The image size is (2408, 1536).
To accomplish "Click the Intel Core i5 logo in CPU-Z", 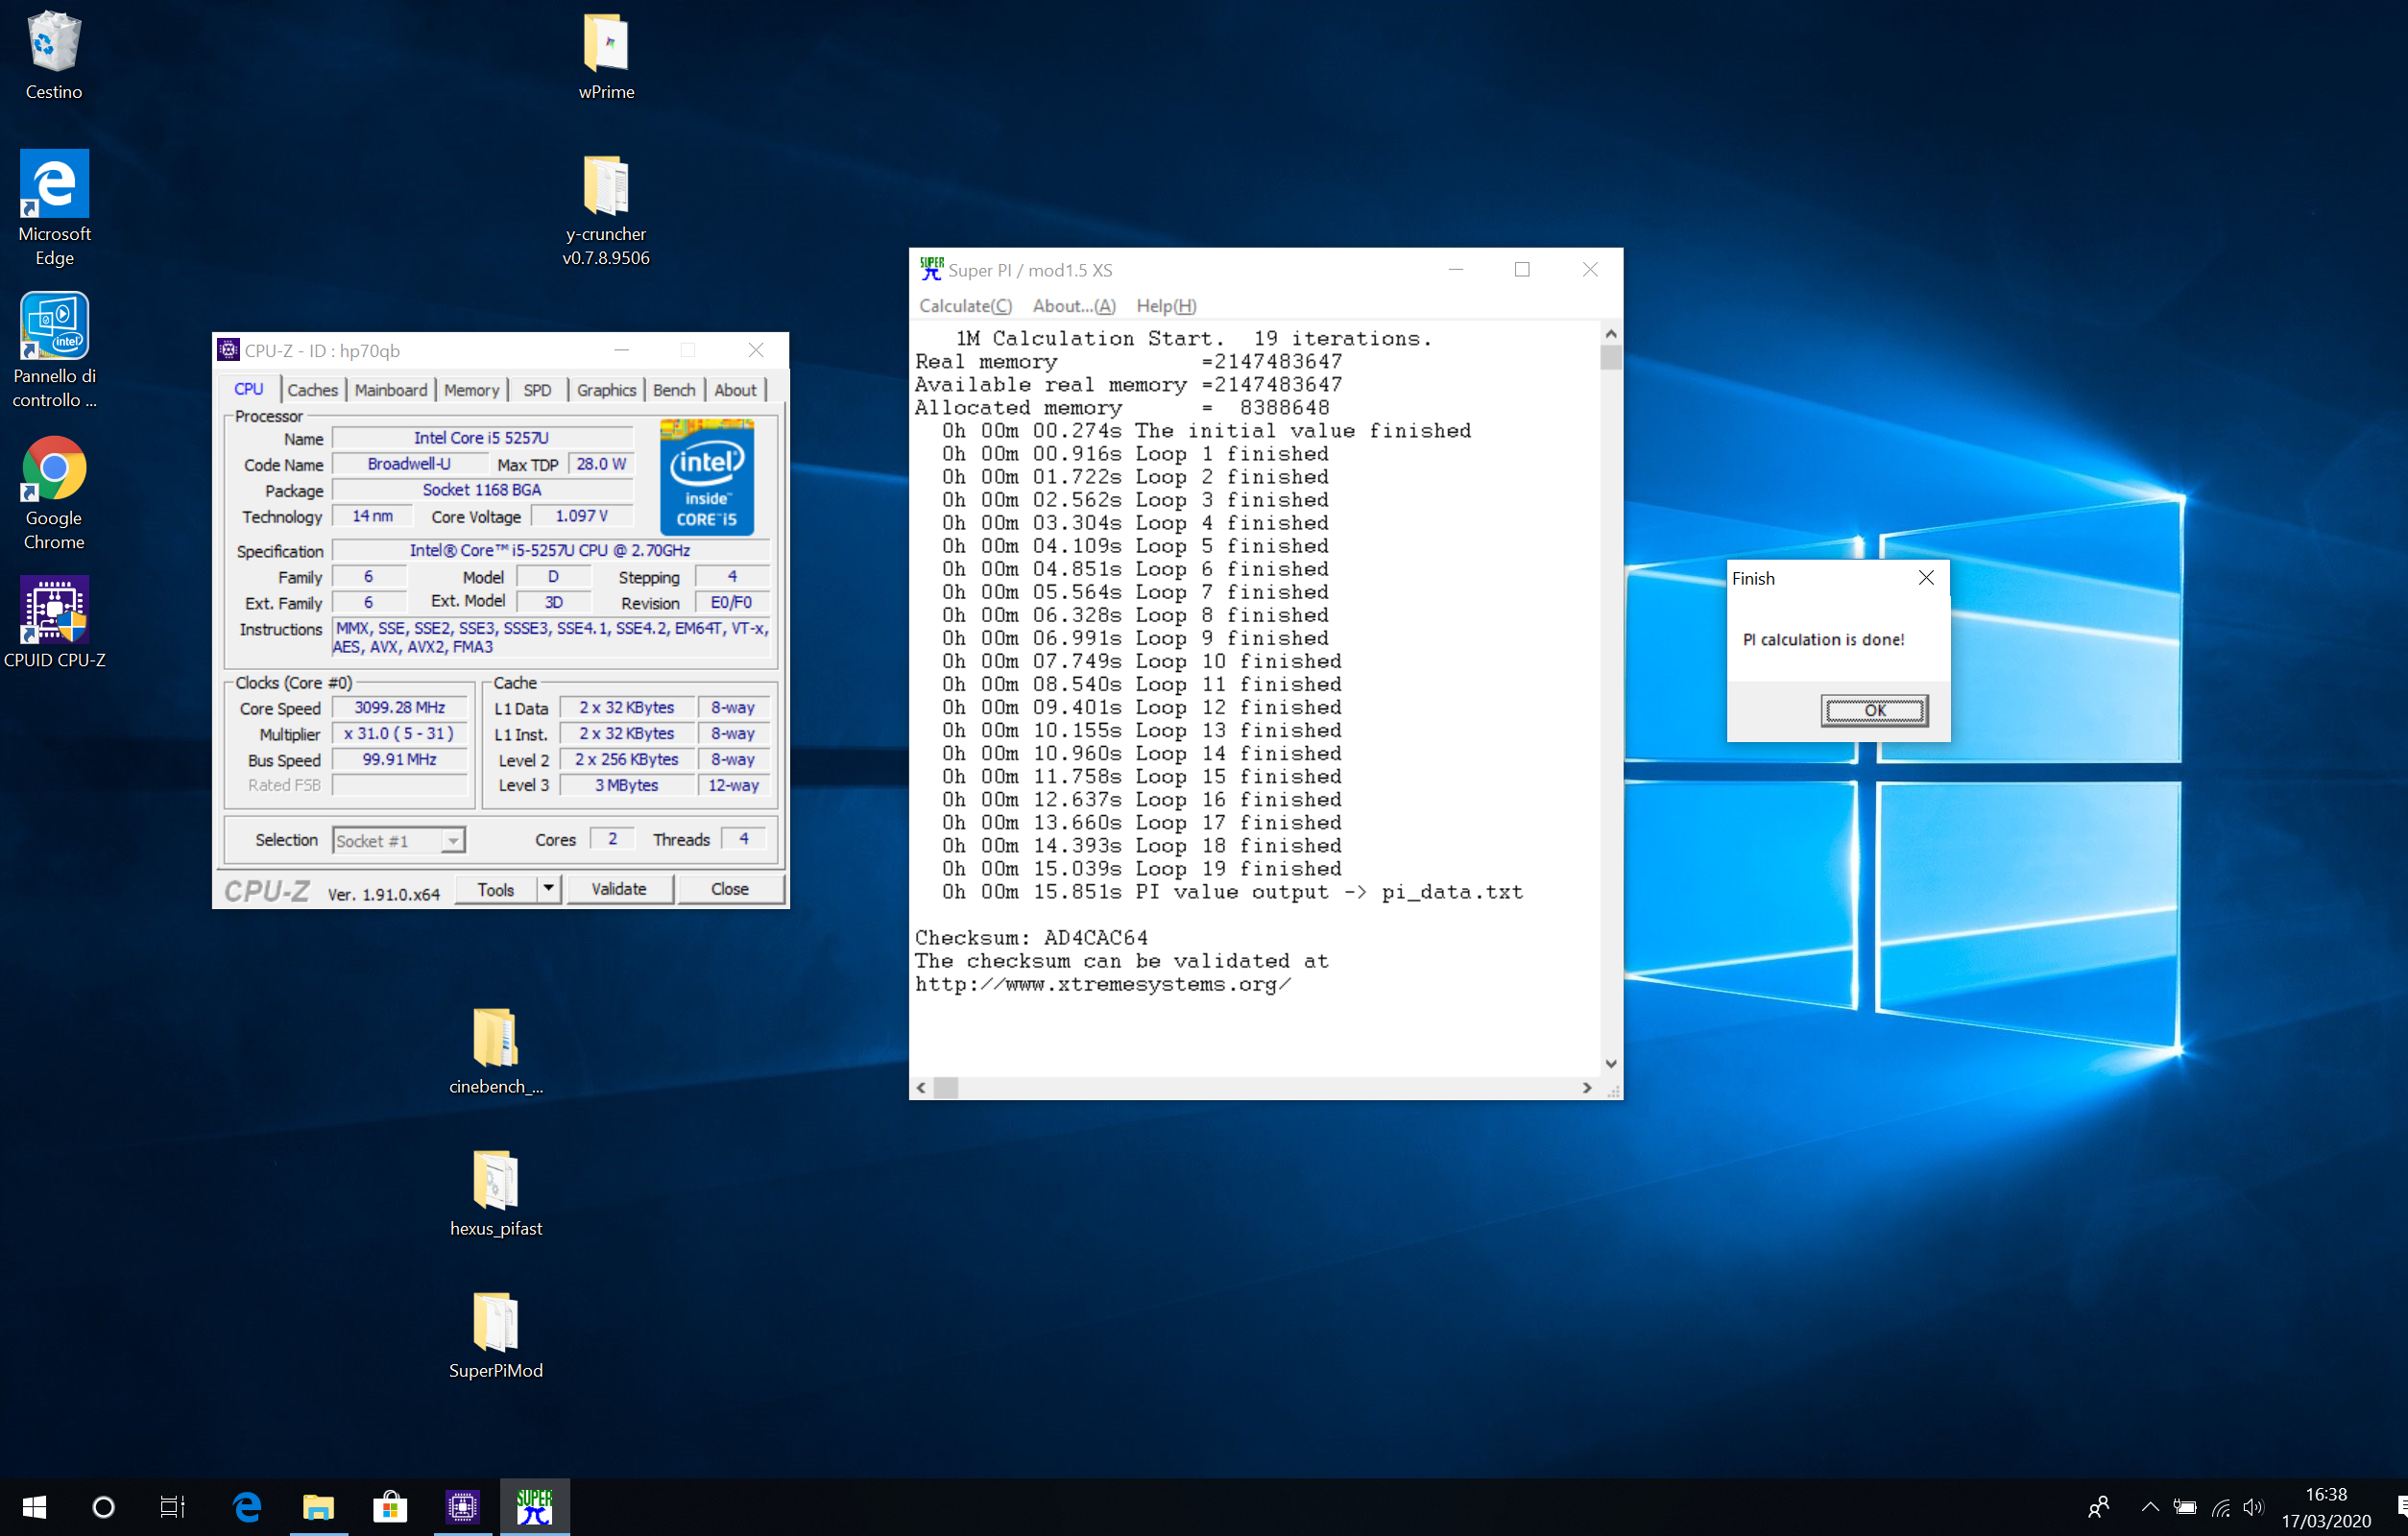I will (x=707, y=478).
